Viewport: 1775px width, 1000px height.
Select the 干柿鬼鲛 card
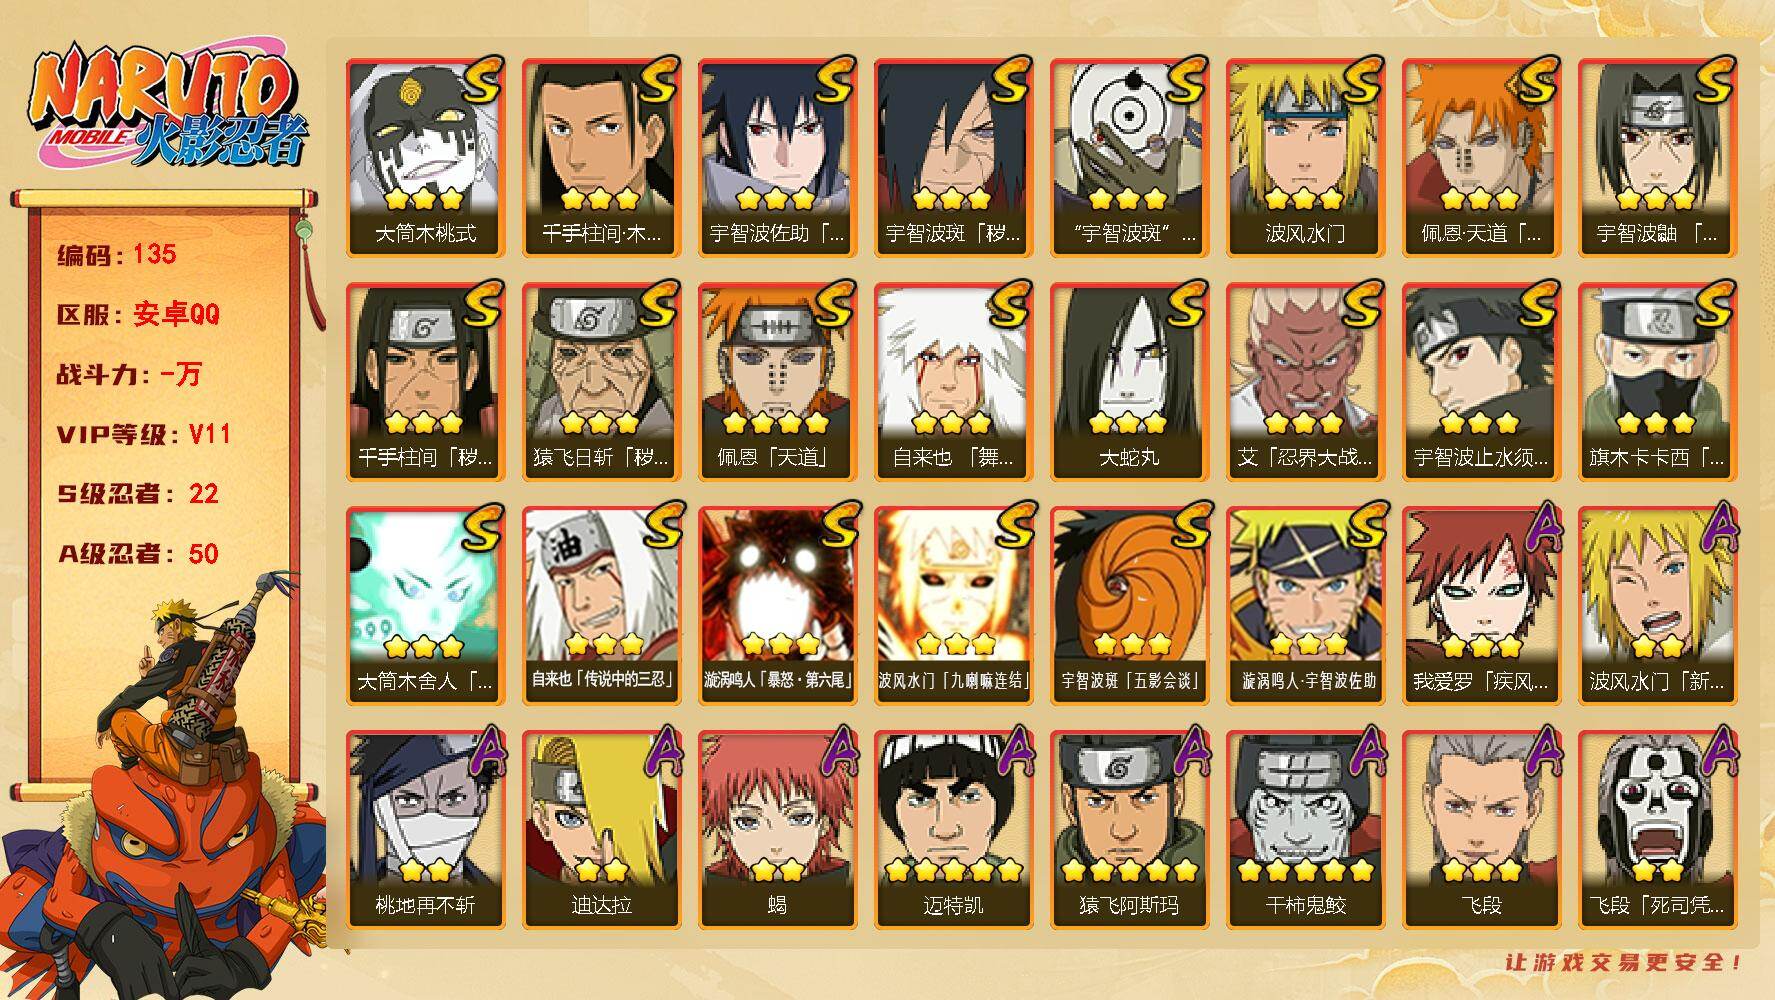pyautogui.click(x=1305, y=830)
